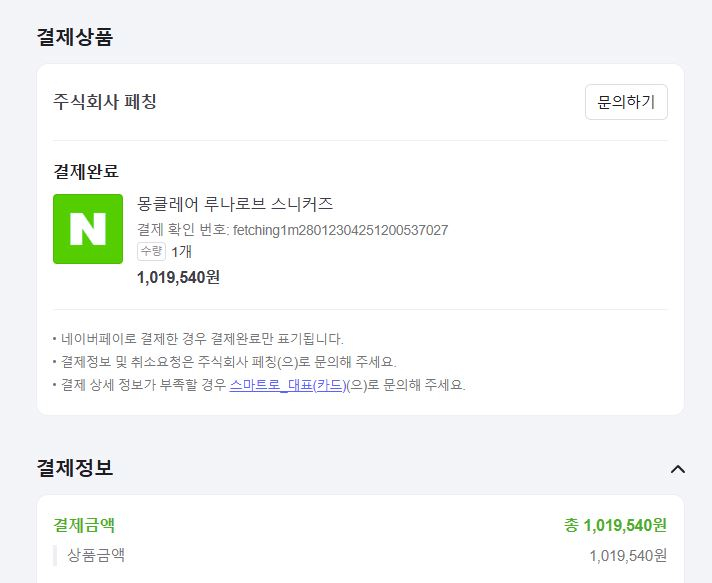The image size is (712, 583).
Task: Select the 상품금액 row label
Action: [x=96, y=555]
